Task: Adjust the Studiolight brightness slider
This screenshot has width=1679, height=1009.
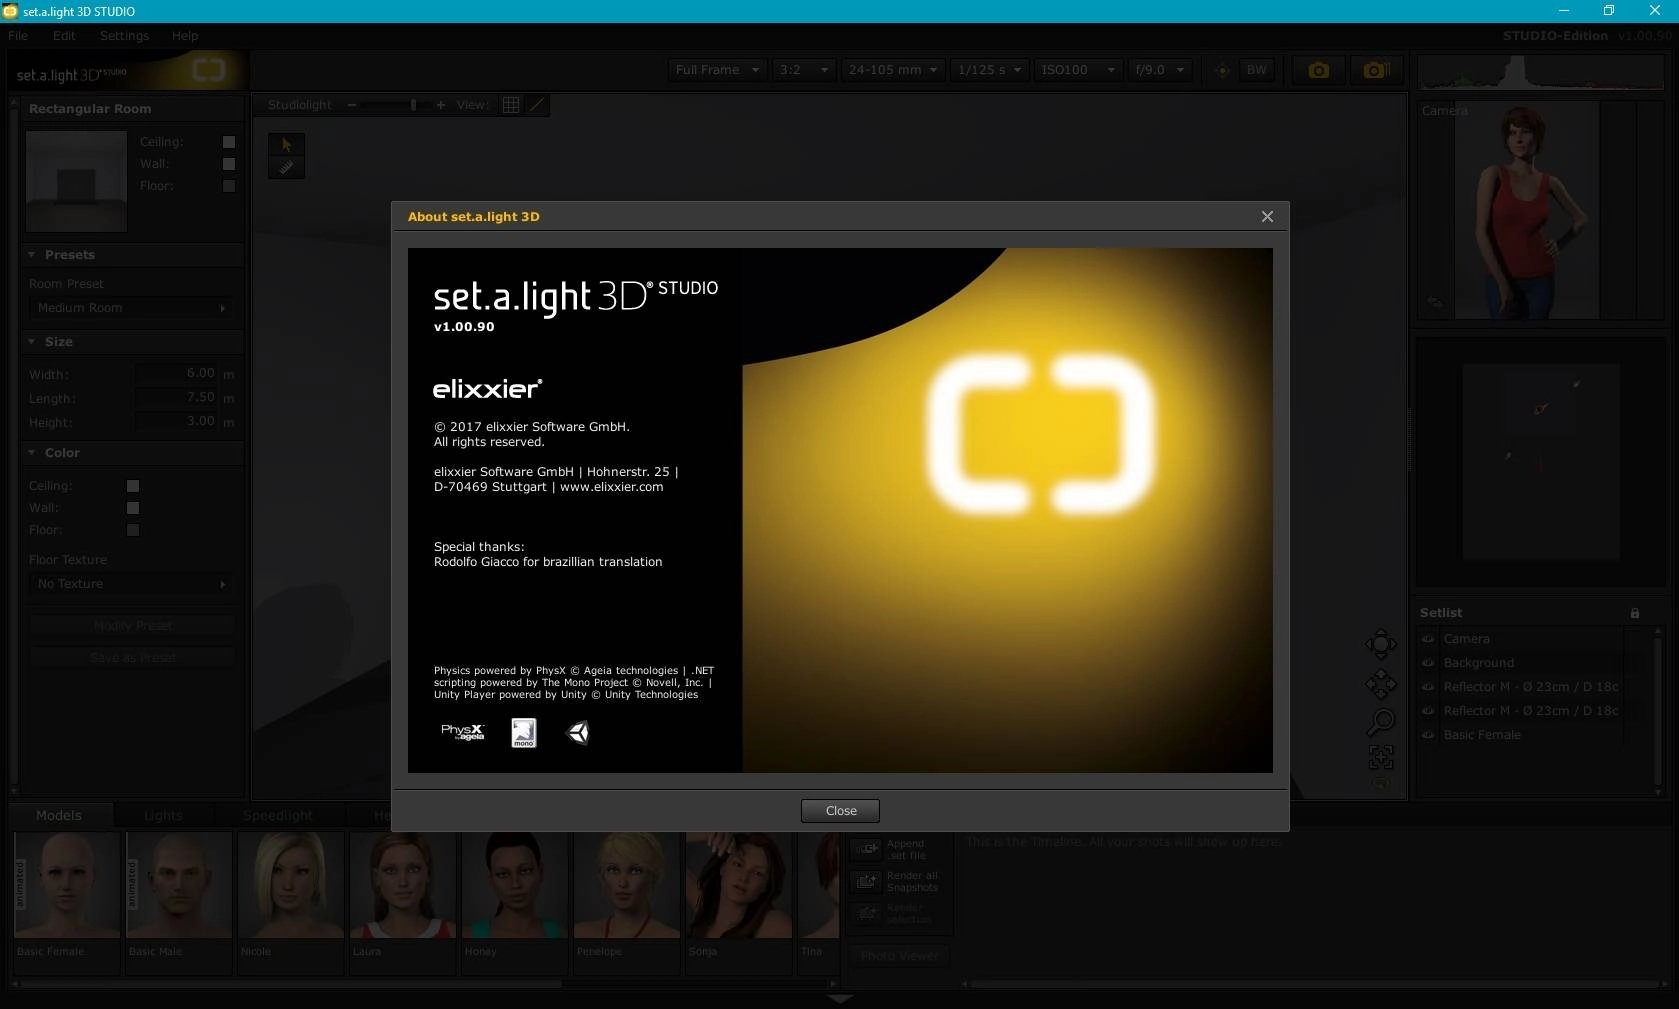Action: pos(396,105)
